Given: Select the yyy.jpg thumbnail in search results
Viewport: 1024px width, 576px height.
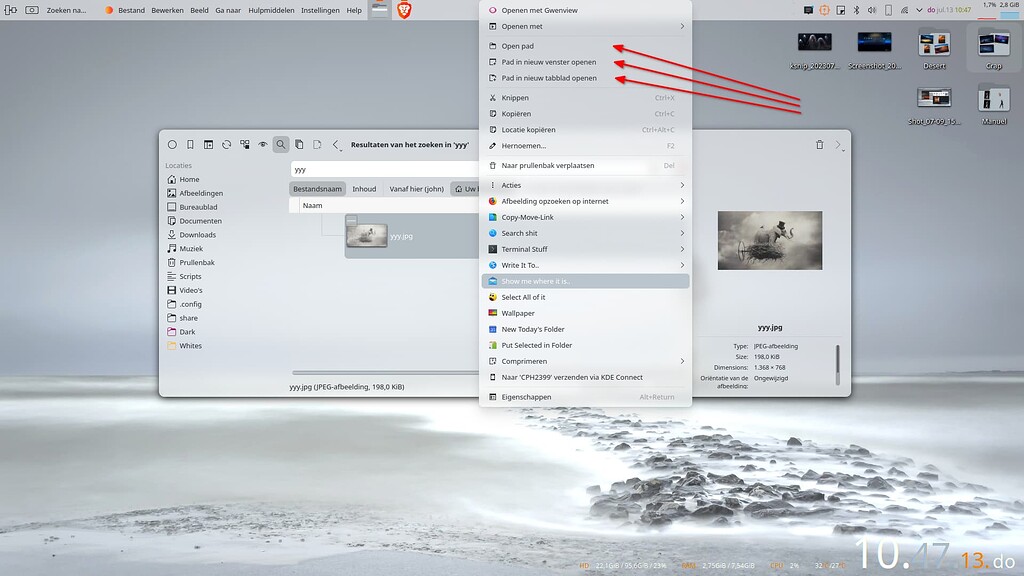Looking at the screenshot, I should click(x=366, y=235).
